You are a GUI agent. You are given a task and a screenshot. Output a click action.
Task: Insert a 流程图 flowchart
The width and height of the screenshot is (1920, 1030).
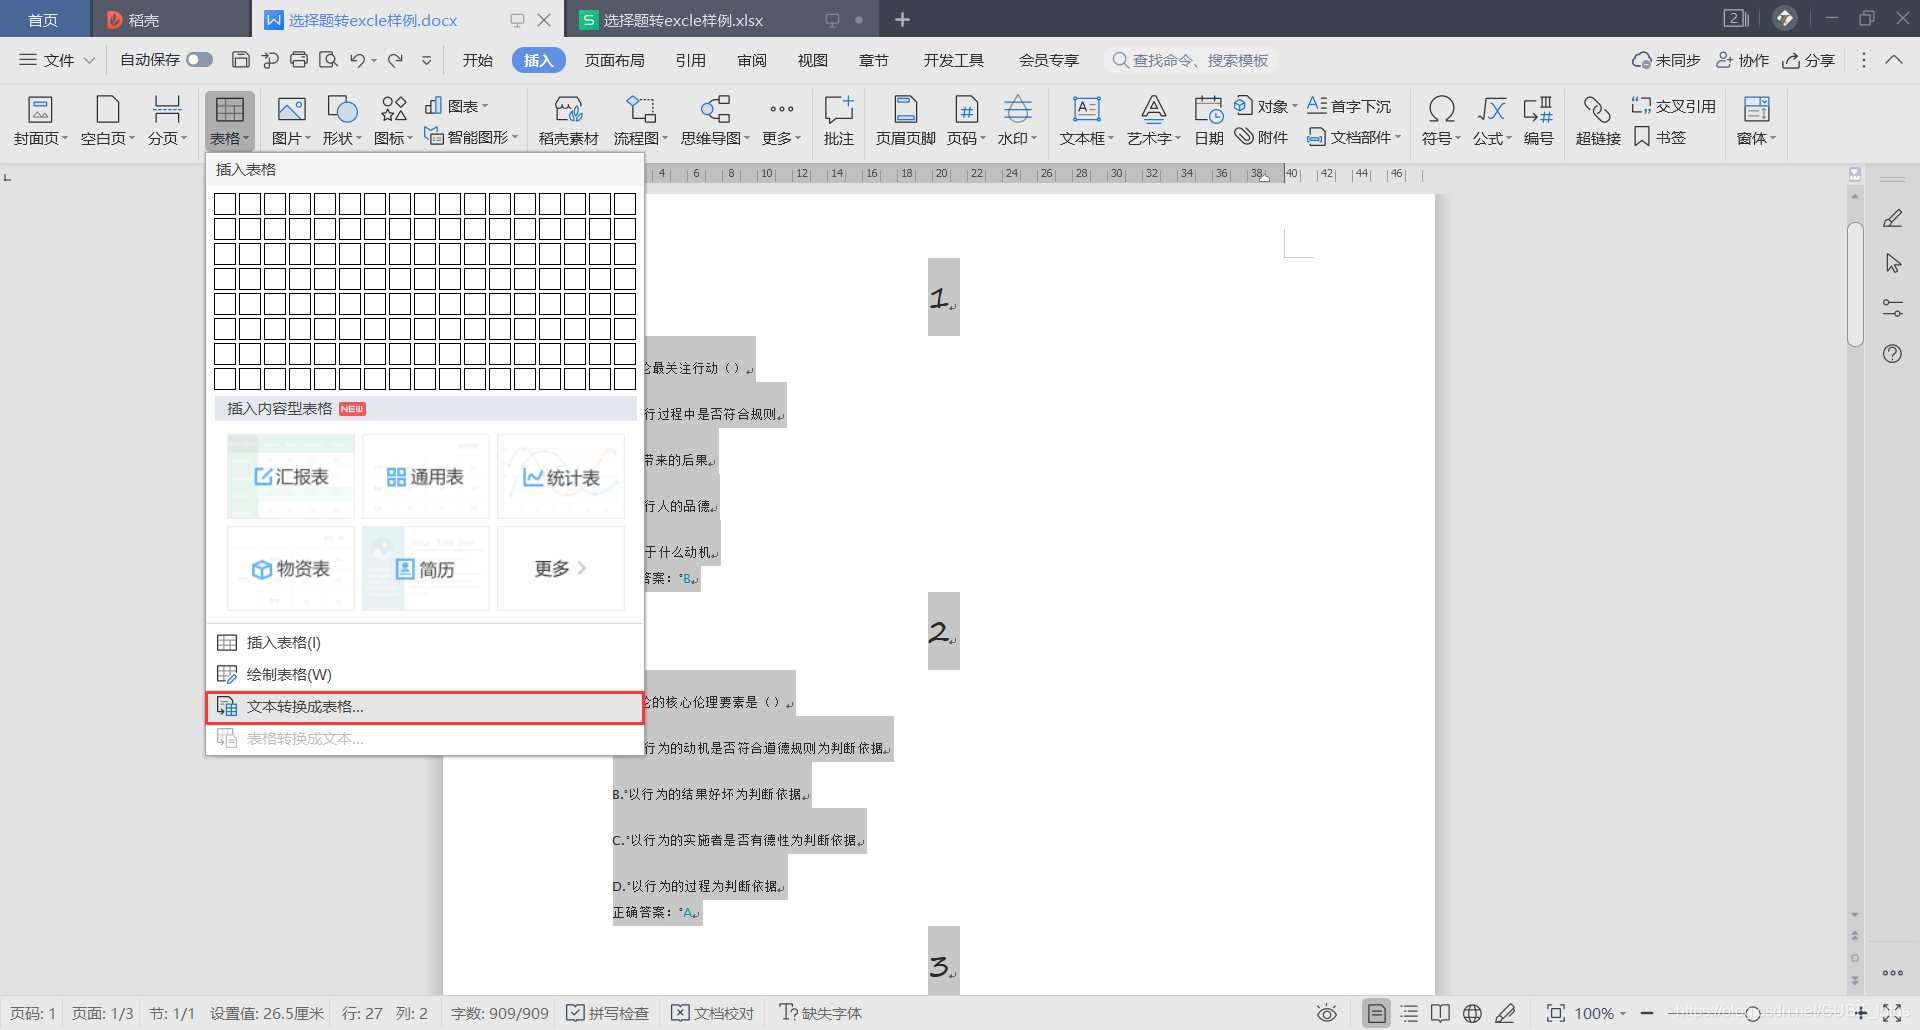click(640, 120)
